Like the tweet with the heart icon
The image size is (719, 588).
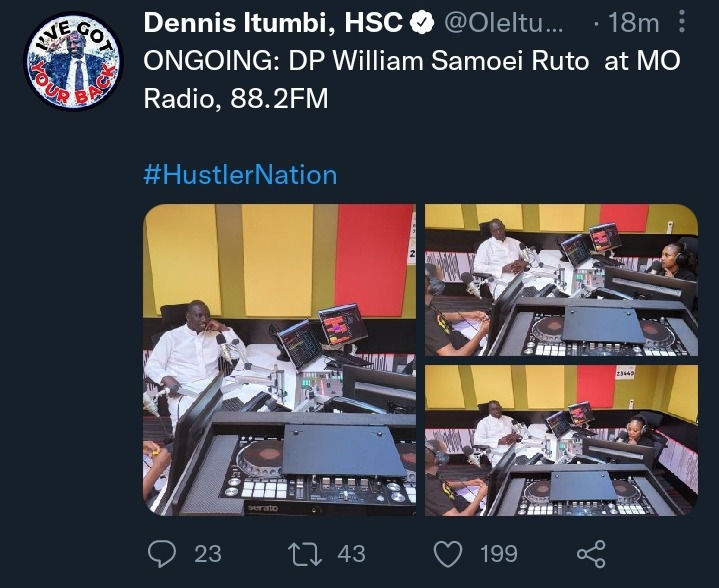coord(448,554)
